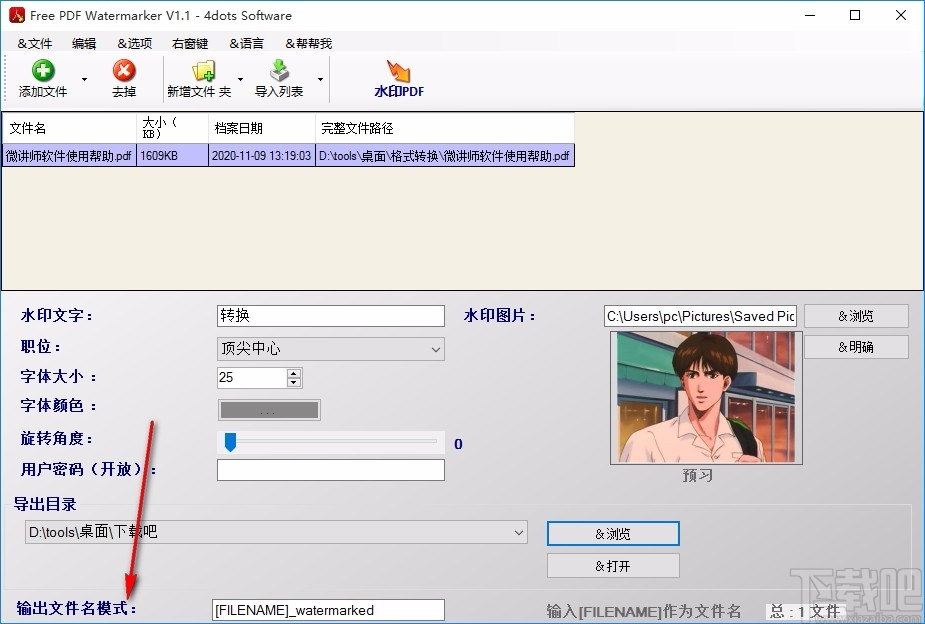This screenshot has height=624, width=925.
Task: Click the 1609KB size cell
Action: (172, 156)
